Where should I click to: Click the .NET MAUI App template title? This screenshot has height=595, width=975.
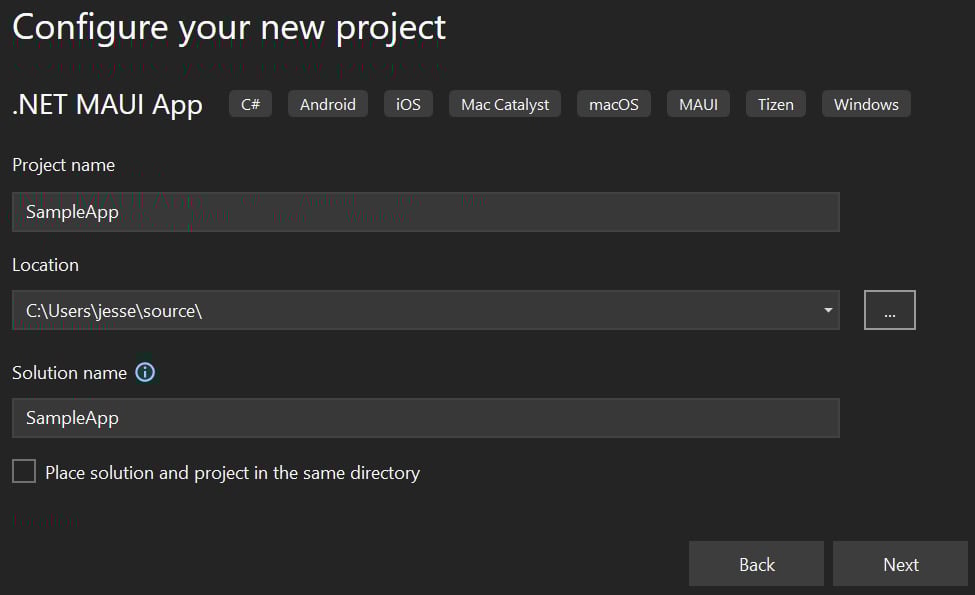[108, 105]
